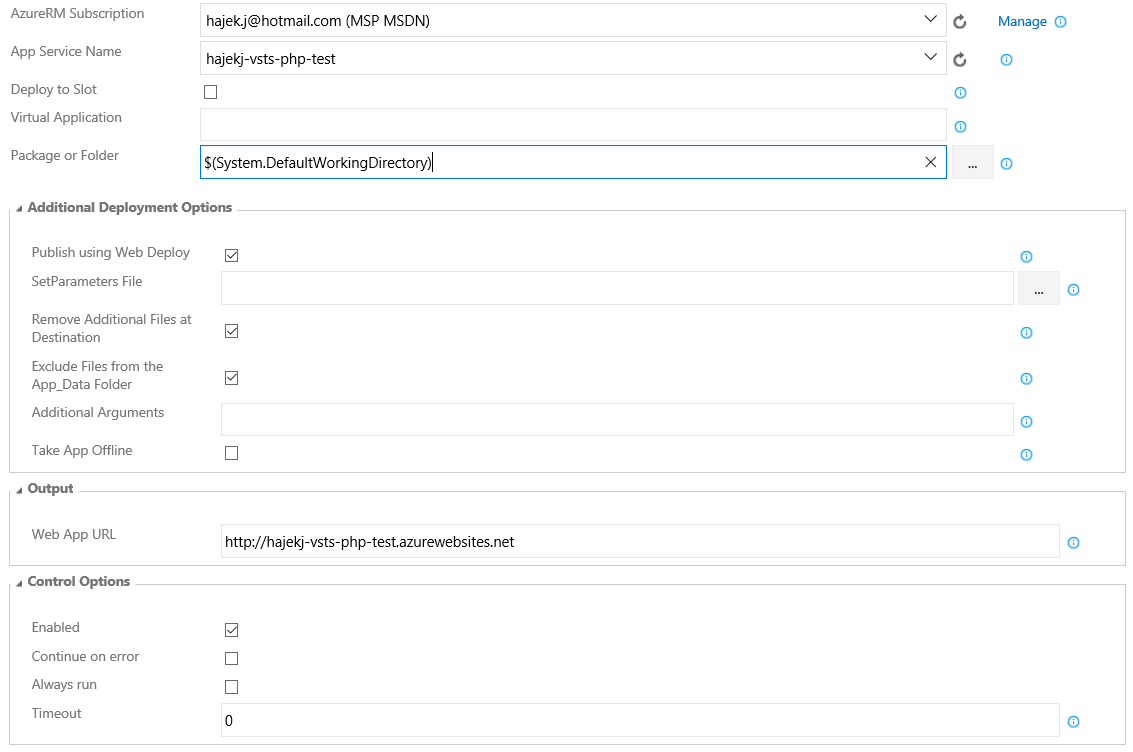The width and height of the screenshot is (1133, 752).
Task: Show info for Take App Offline
Action: pos(1026,454)
